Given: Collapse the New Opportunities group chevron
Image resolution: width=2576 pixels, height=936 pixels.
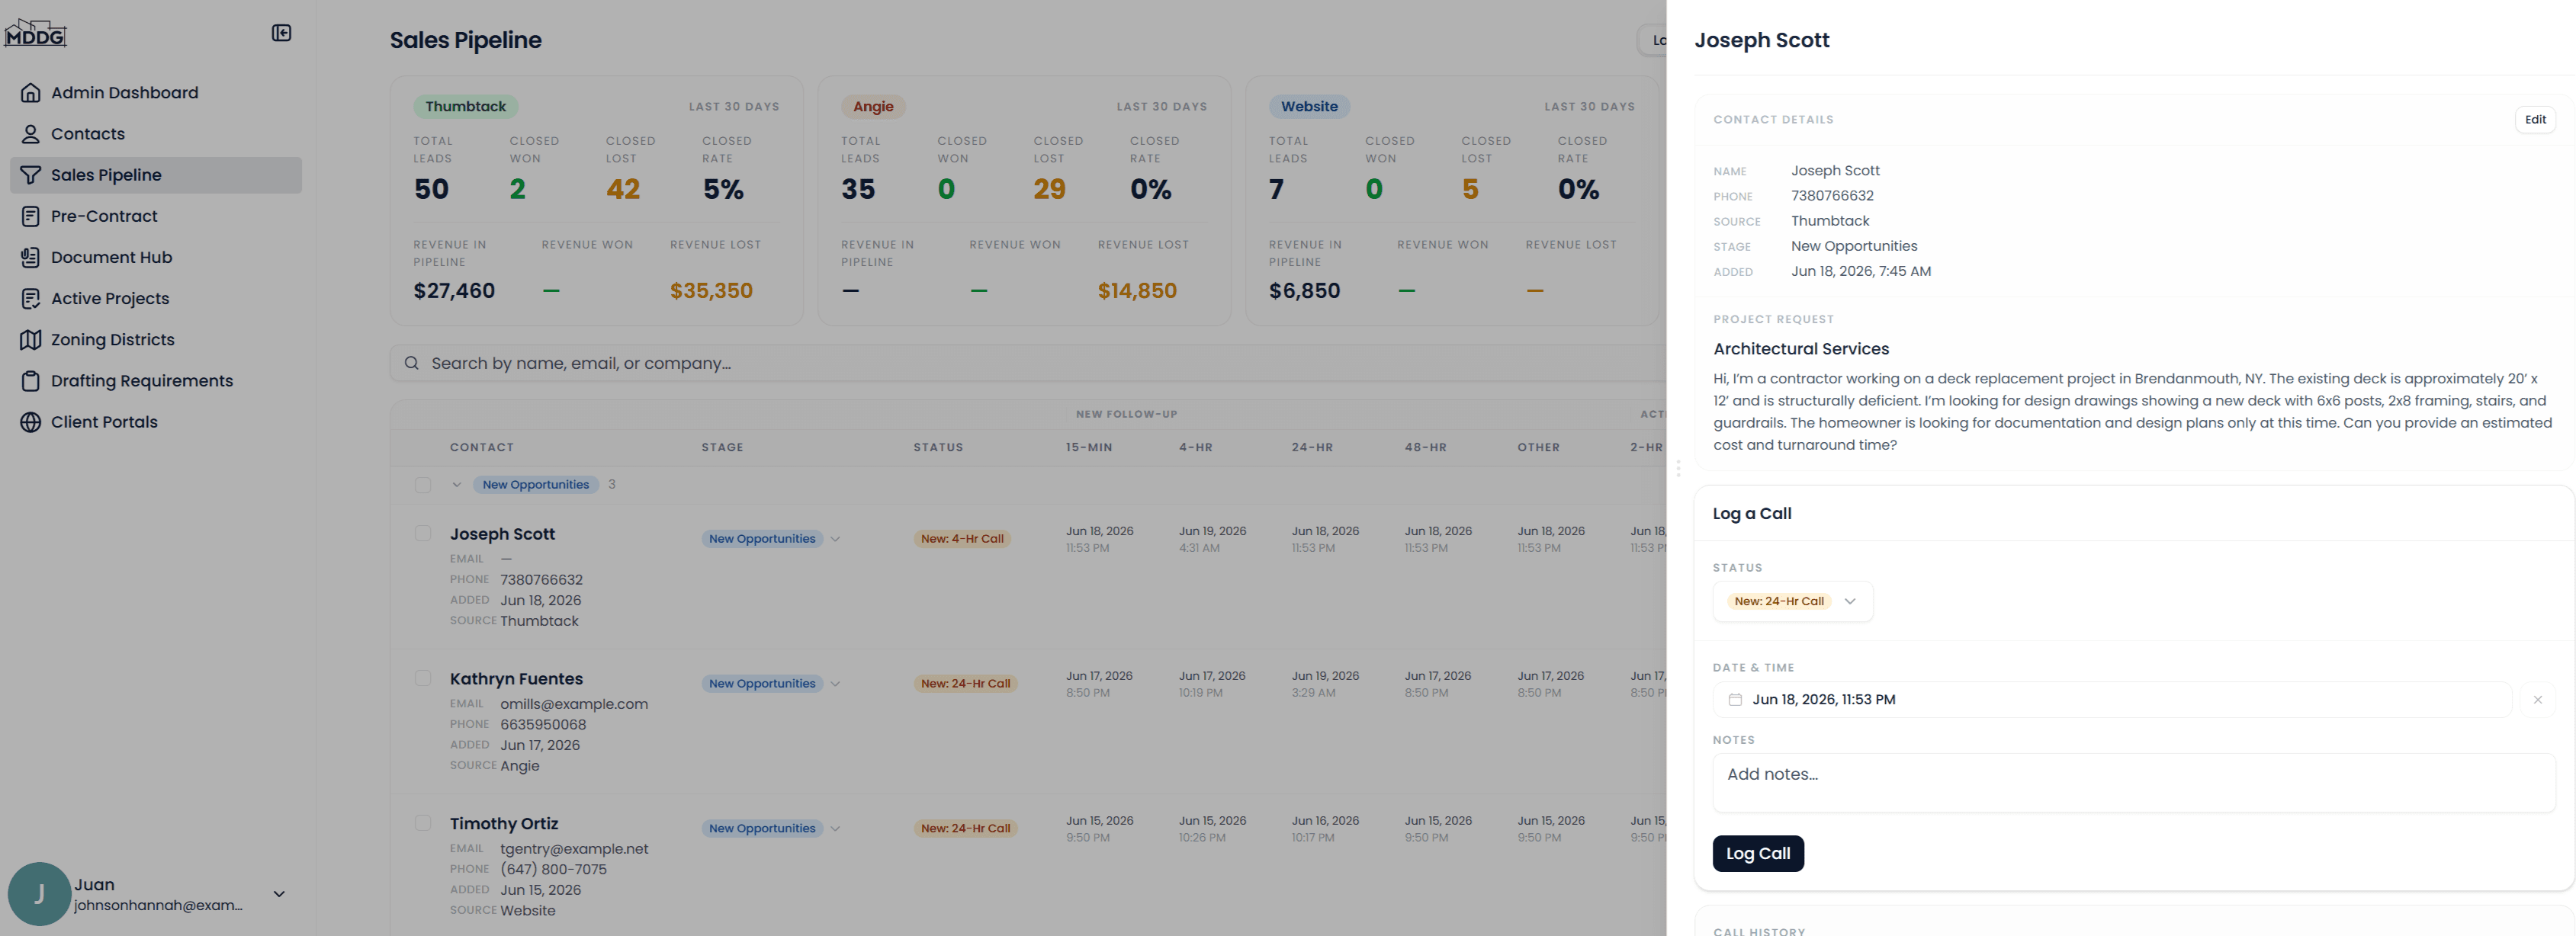Looking at the screenshot, I should (456, 485).
